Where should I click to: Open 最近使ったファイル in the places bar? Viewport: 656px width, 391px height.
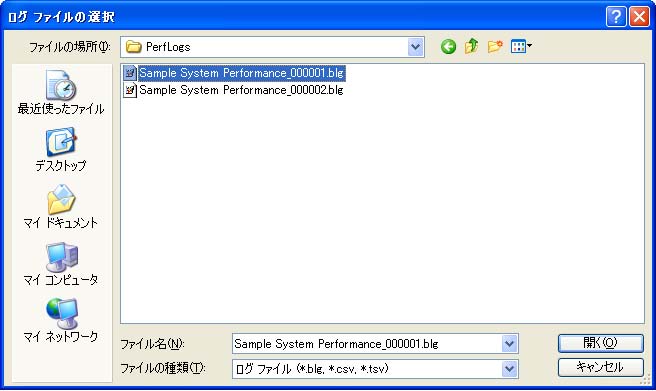click(61, 93)
